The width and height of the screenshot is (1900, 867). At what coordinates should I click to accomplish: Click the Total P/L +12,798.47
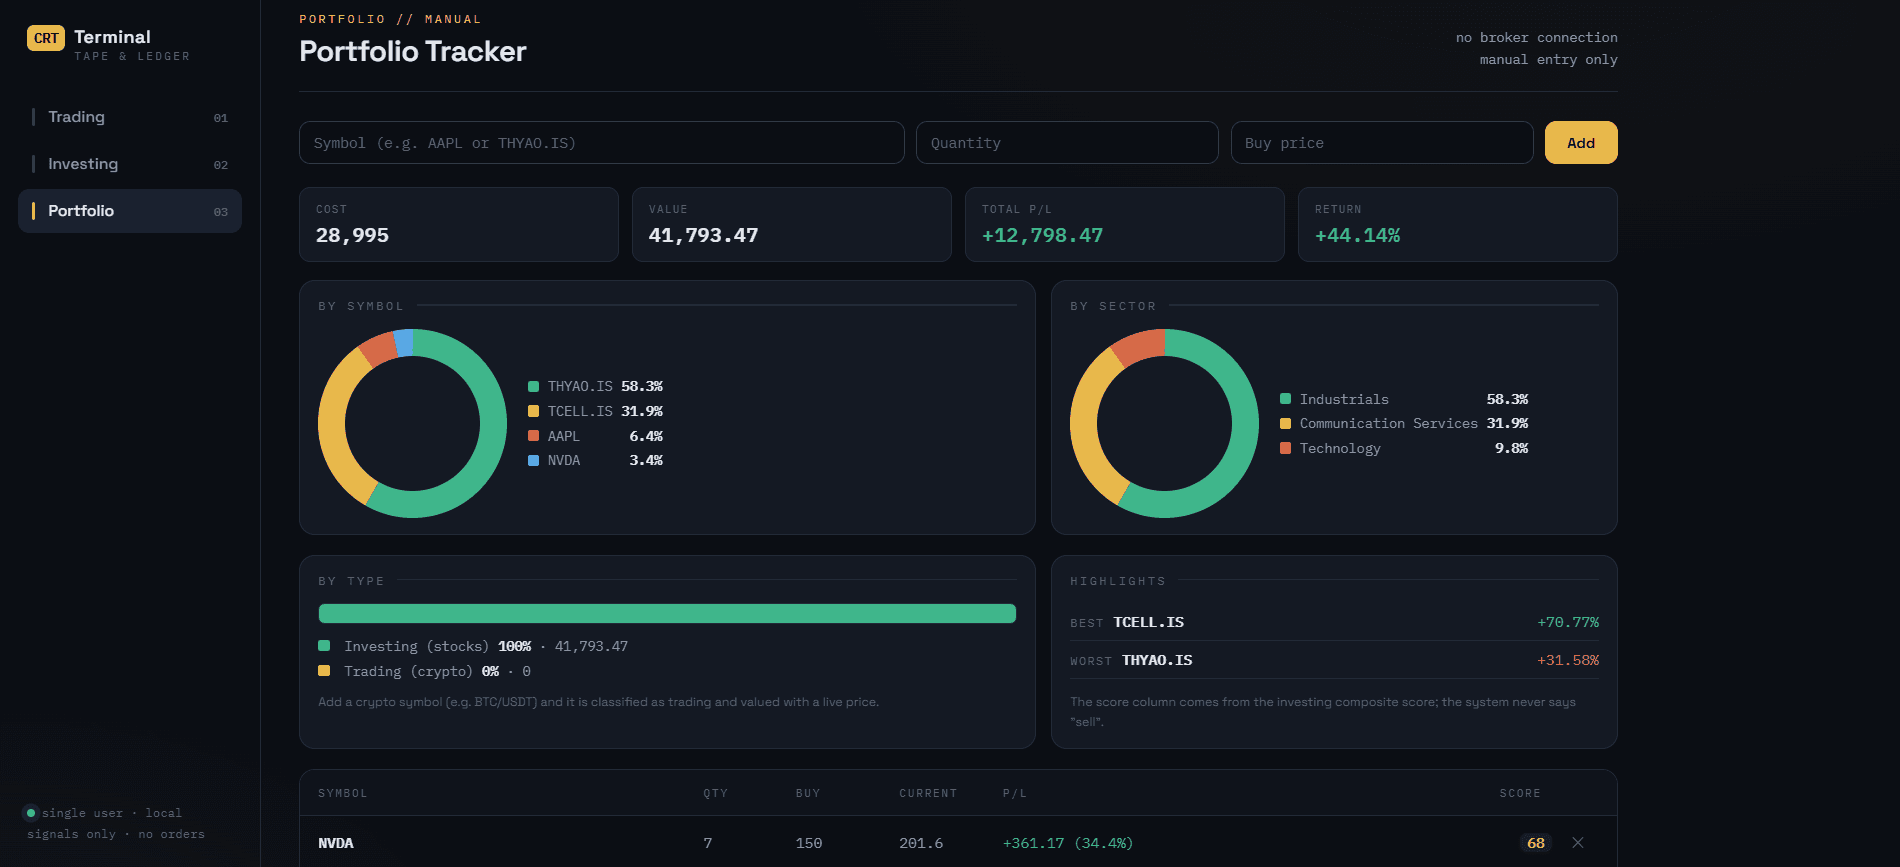(1042, 236)
